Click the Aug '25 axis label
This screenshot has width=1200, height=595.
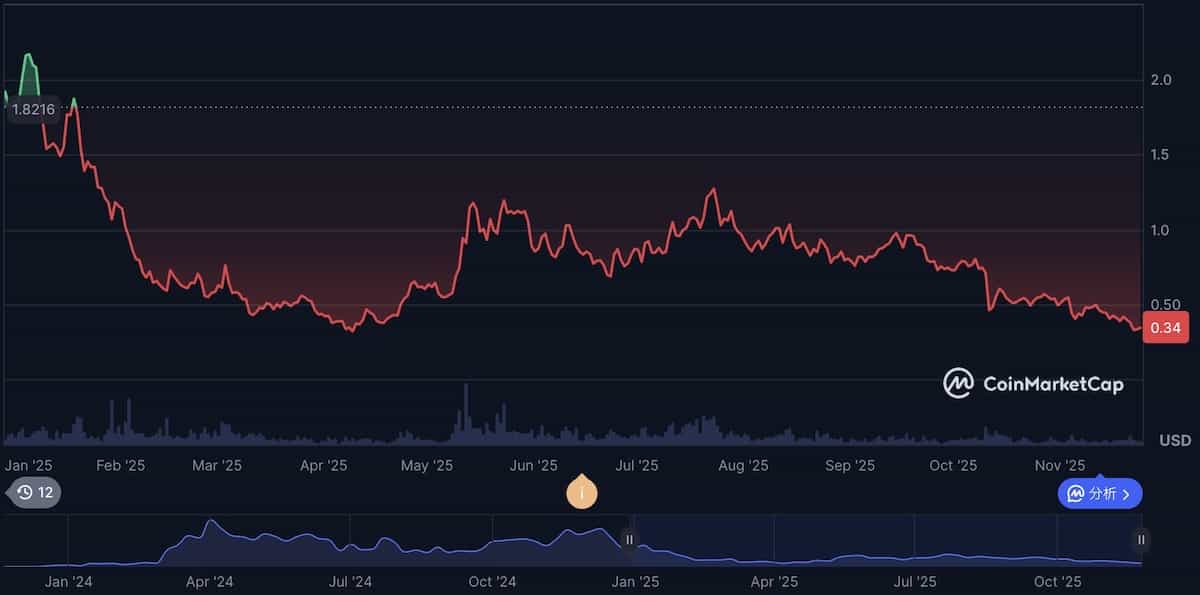pos(744,465)
